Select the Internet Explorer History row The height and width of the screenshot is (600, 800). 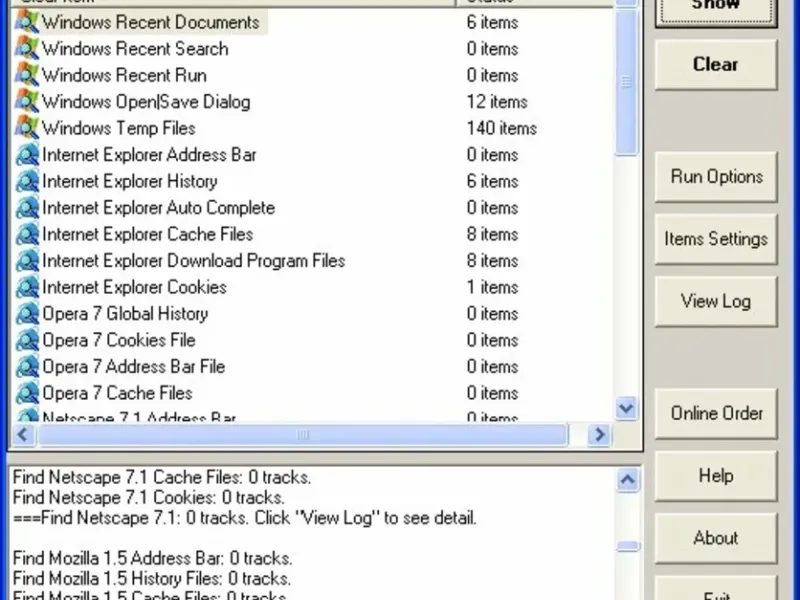[x=312, y=181]
